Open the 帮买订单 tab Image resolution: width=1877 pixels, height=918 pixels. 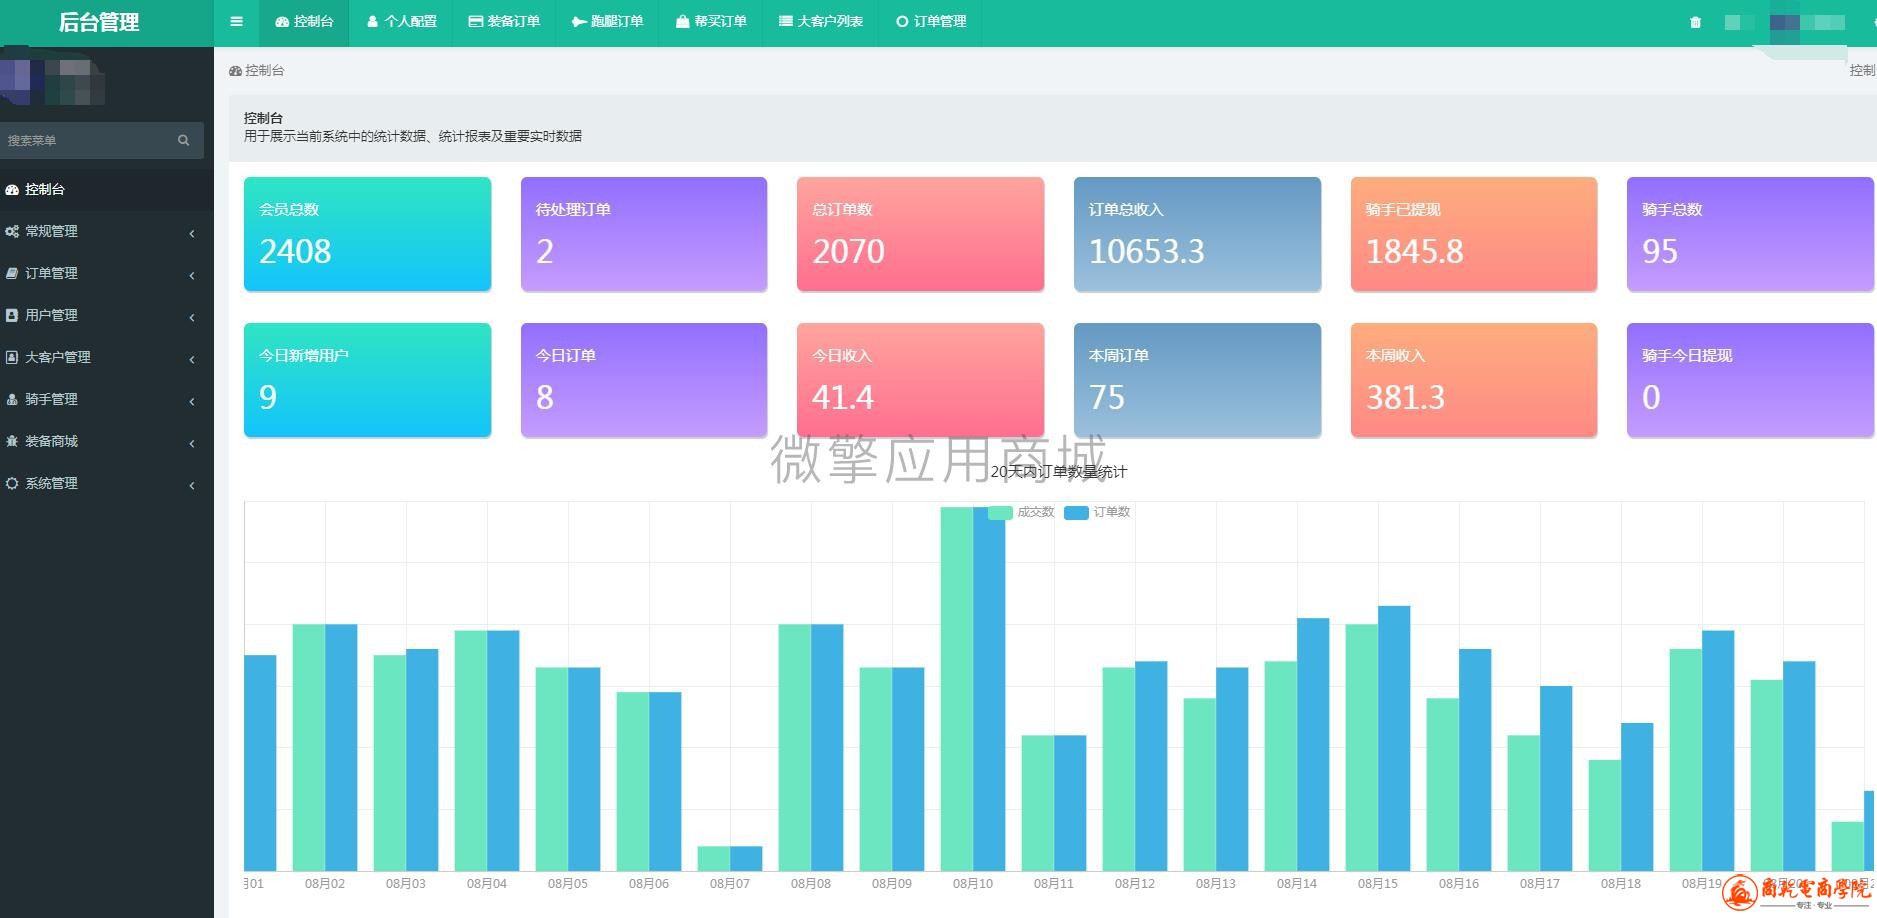[x=711, y=21]
